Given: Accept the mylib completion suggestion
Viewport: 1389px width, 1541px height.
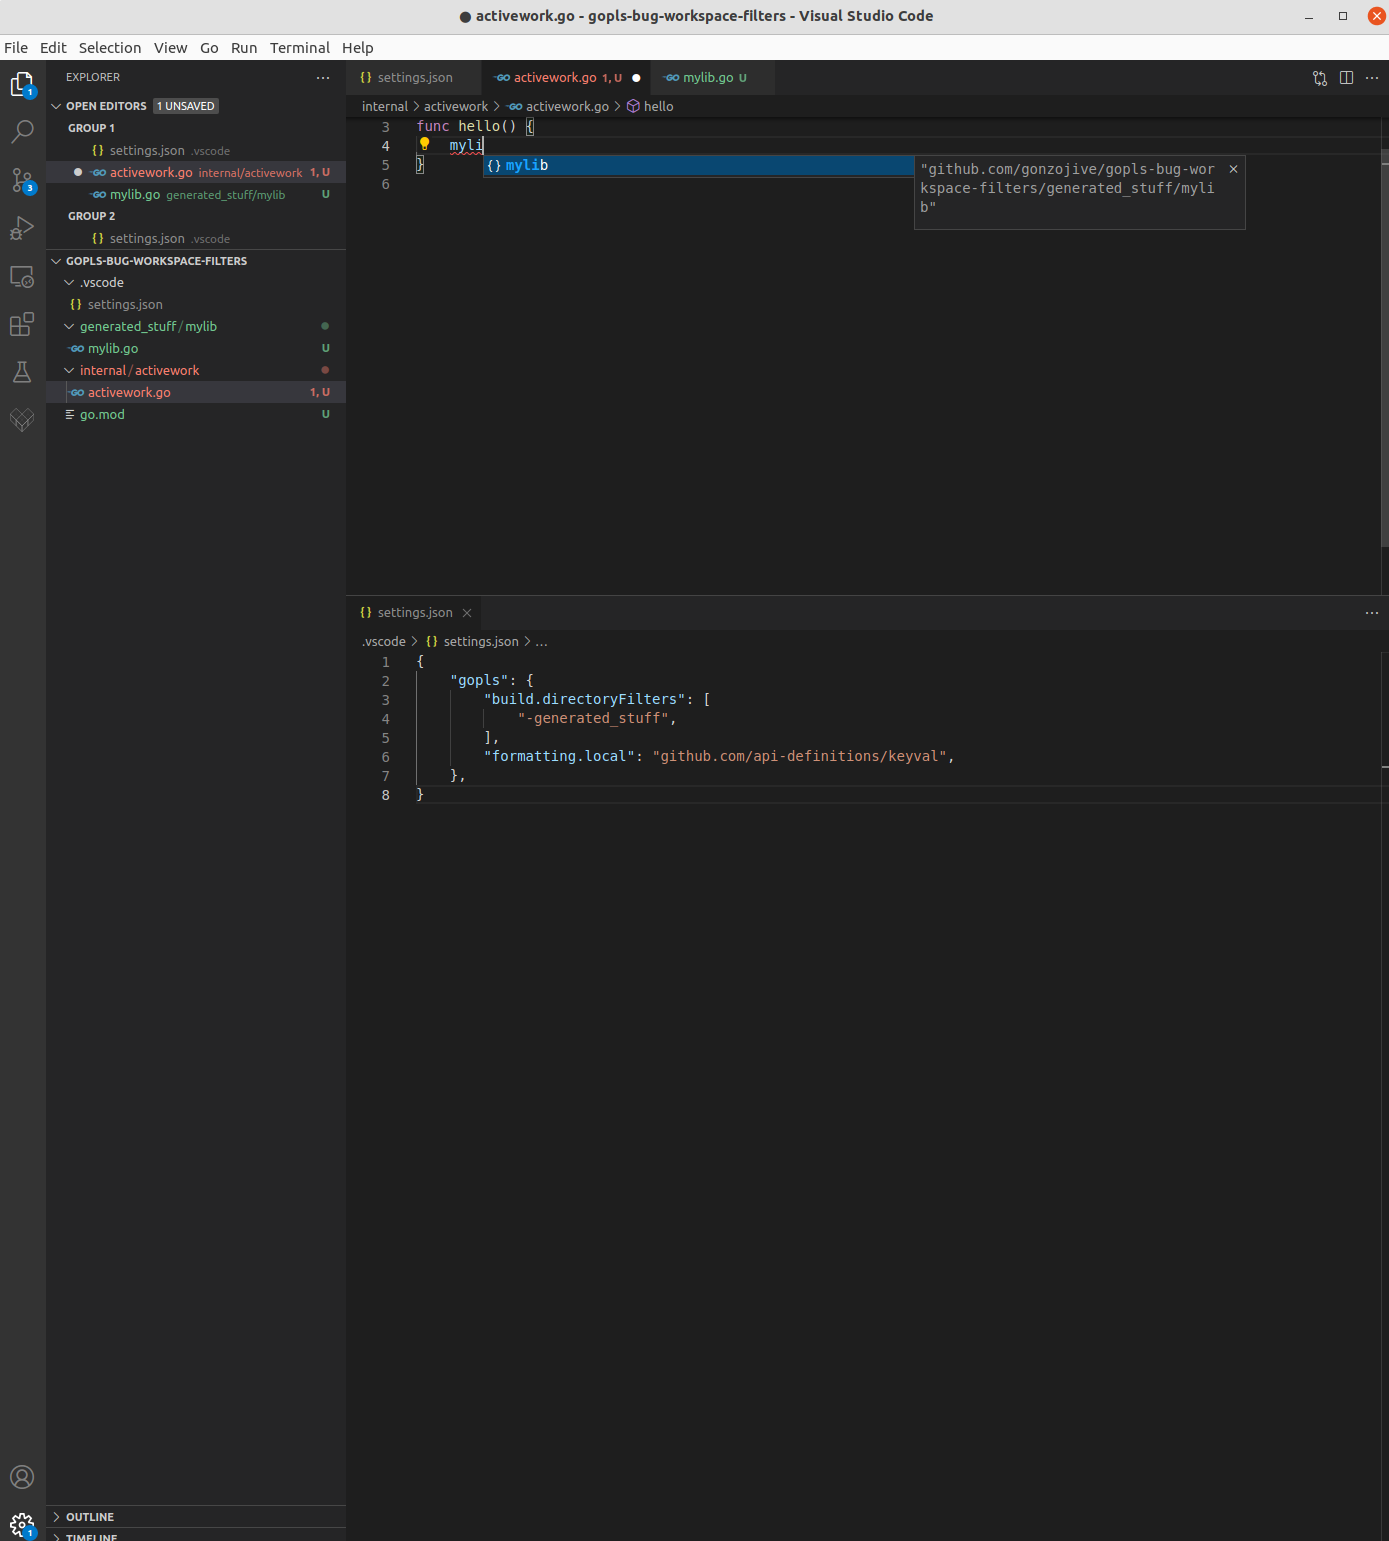Looking at the screenshot, I should pyautogui.click(x=698, y=165).
